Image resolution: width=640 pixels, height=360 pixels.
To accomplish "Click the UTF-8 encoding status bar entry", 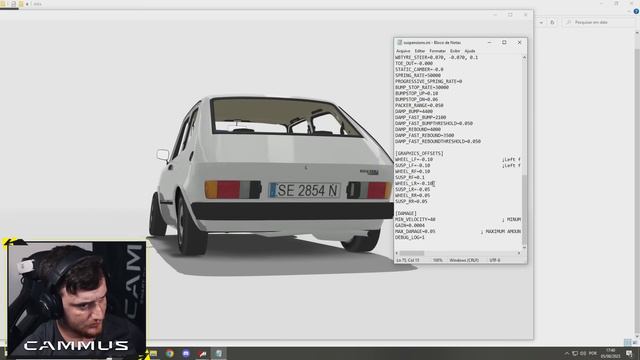I will click(495, 260).
